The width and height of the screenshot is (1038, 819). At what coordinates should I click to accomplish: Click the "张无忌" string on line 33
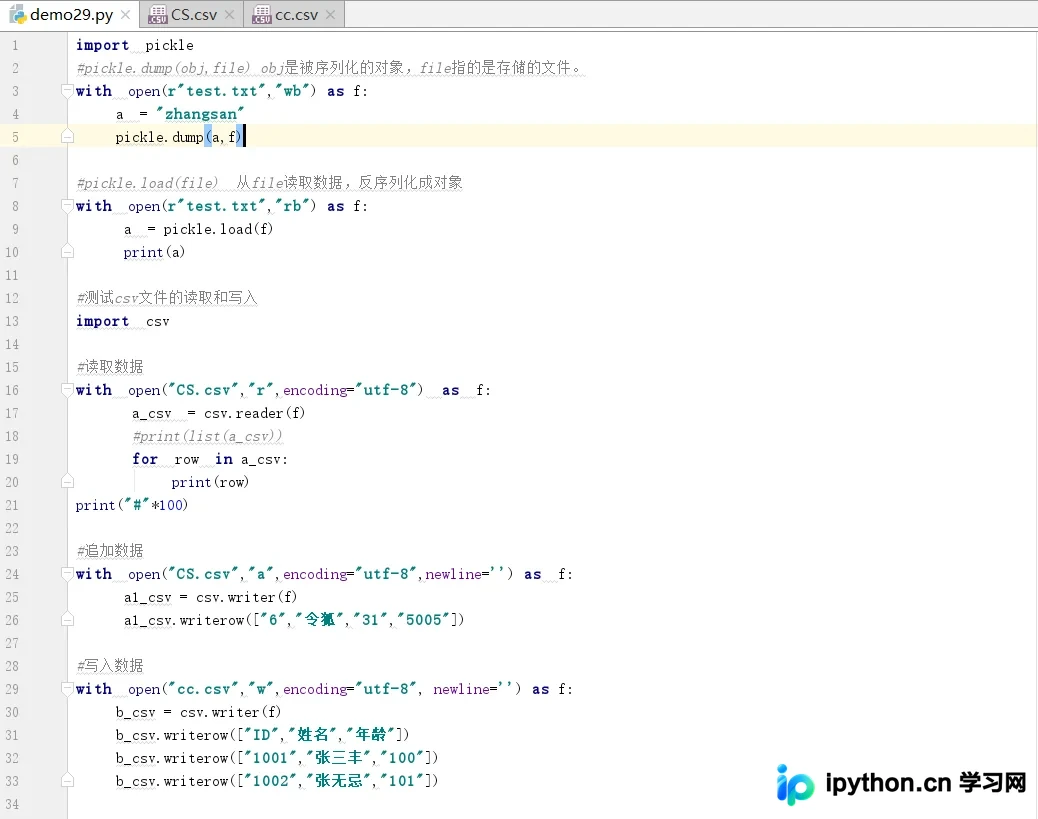pos(338,781)
